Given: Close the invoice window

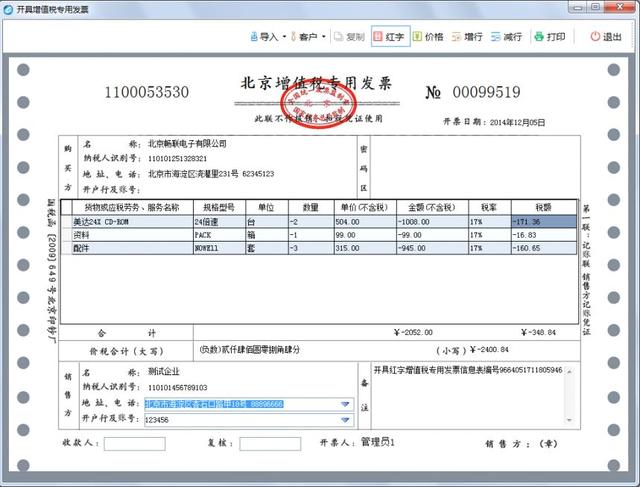Looking at the screenshot, I should pyautogui.click(x=620, y=7).
